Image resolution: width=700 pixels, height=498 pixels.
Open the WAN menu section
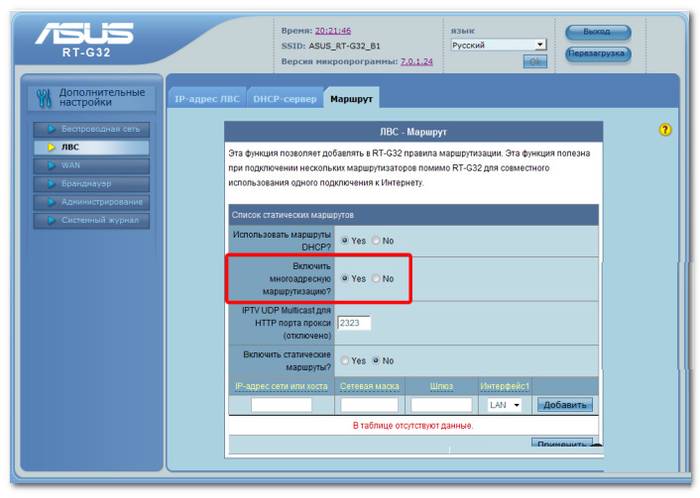(x=92, y=166)
